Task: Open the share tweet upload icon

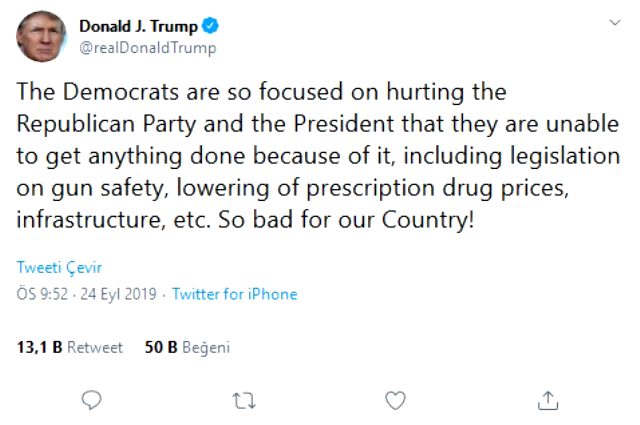Action: (x=547, y=400)
